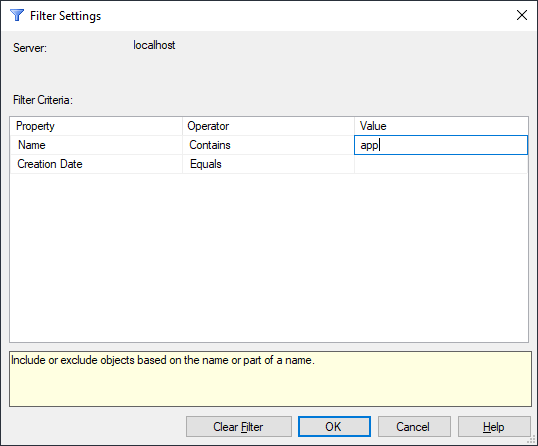Click the dialog resize grip corner
Viewport: 538px width, 446px height.
point(533,441)
